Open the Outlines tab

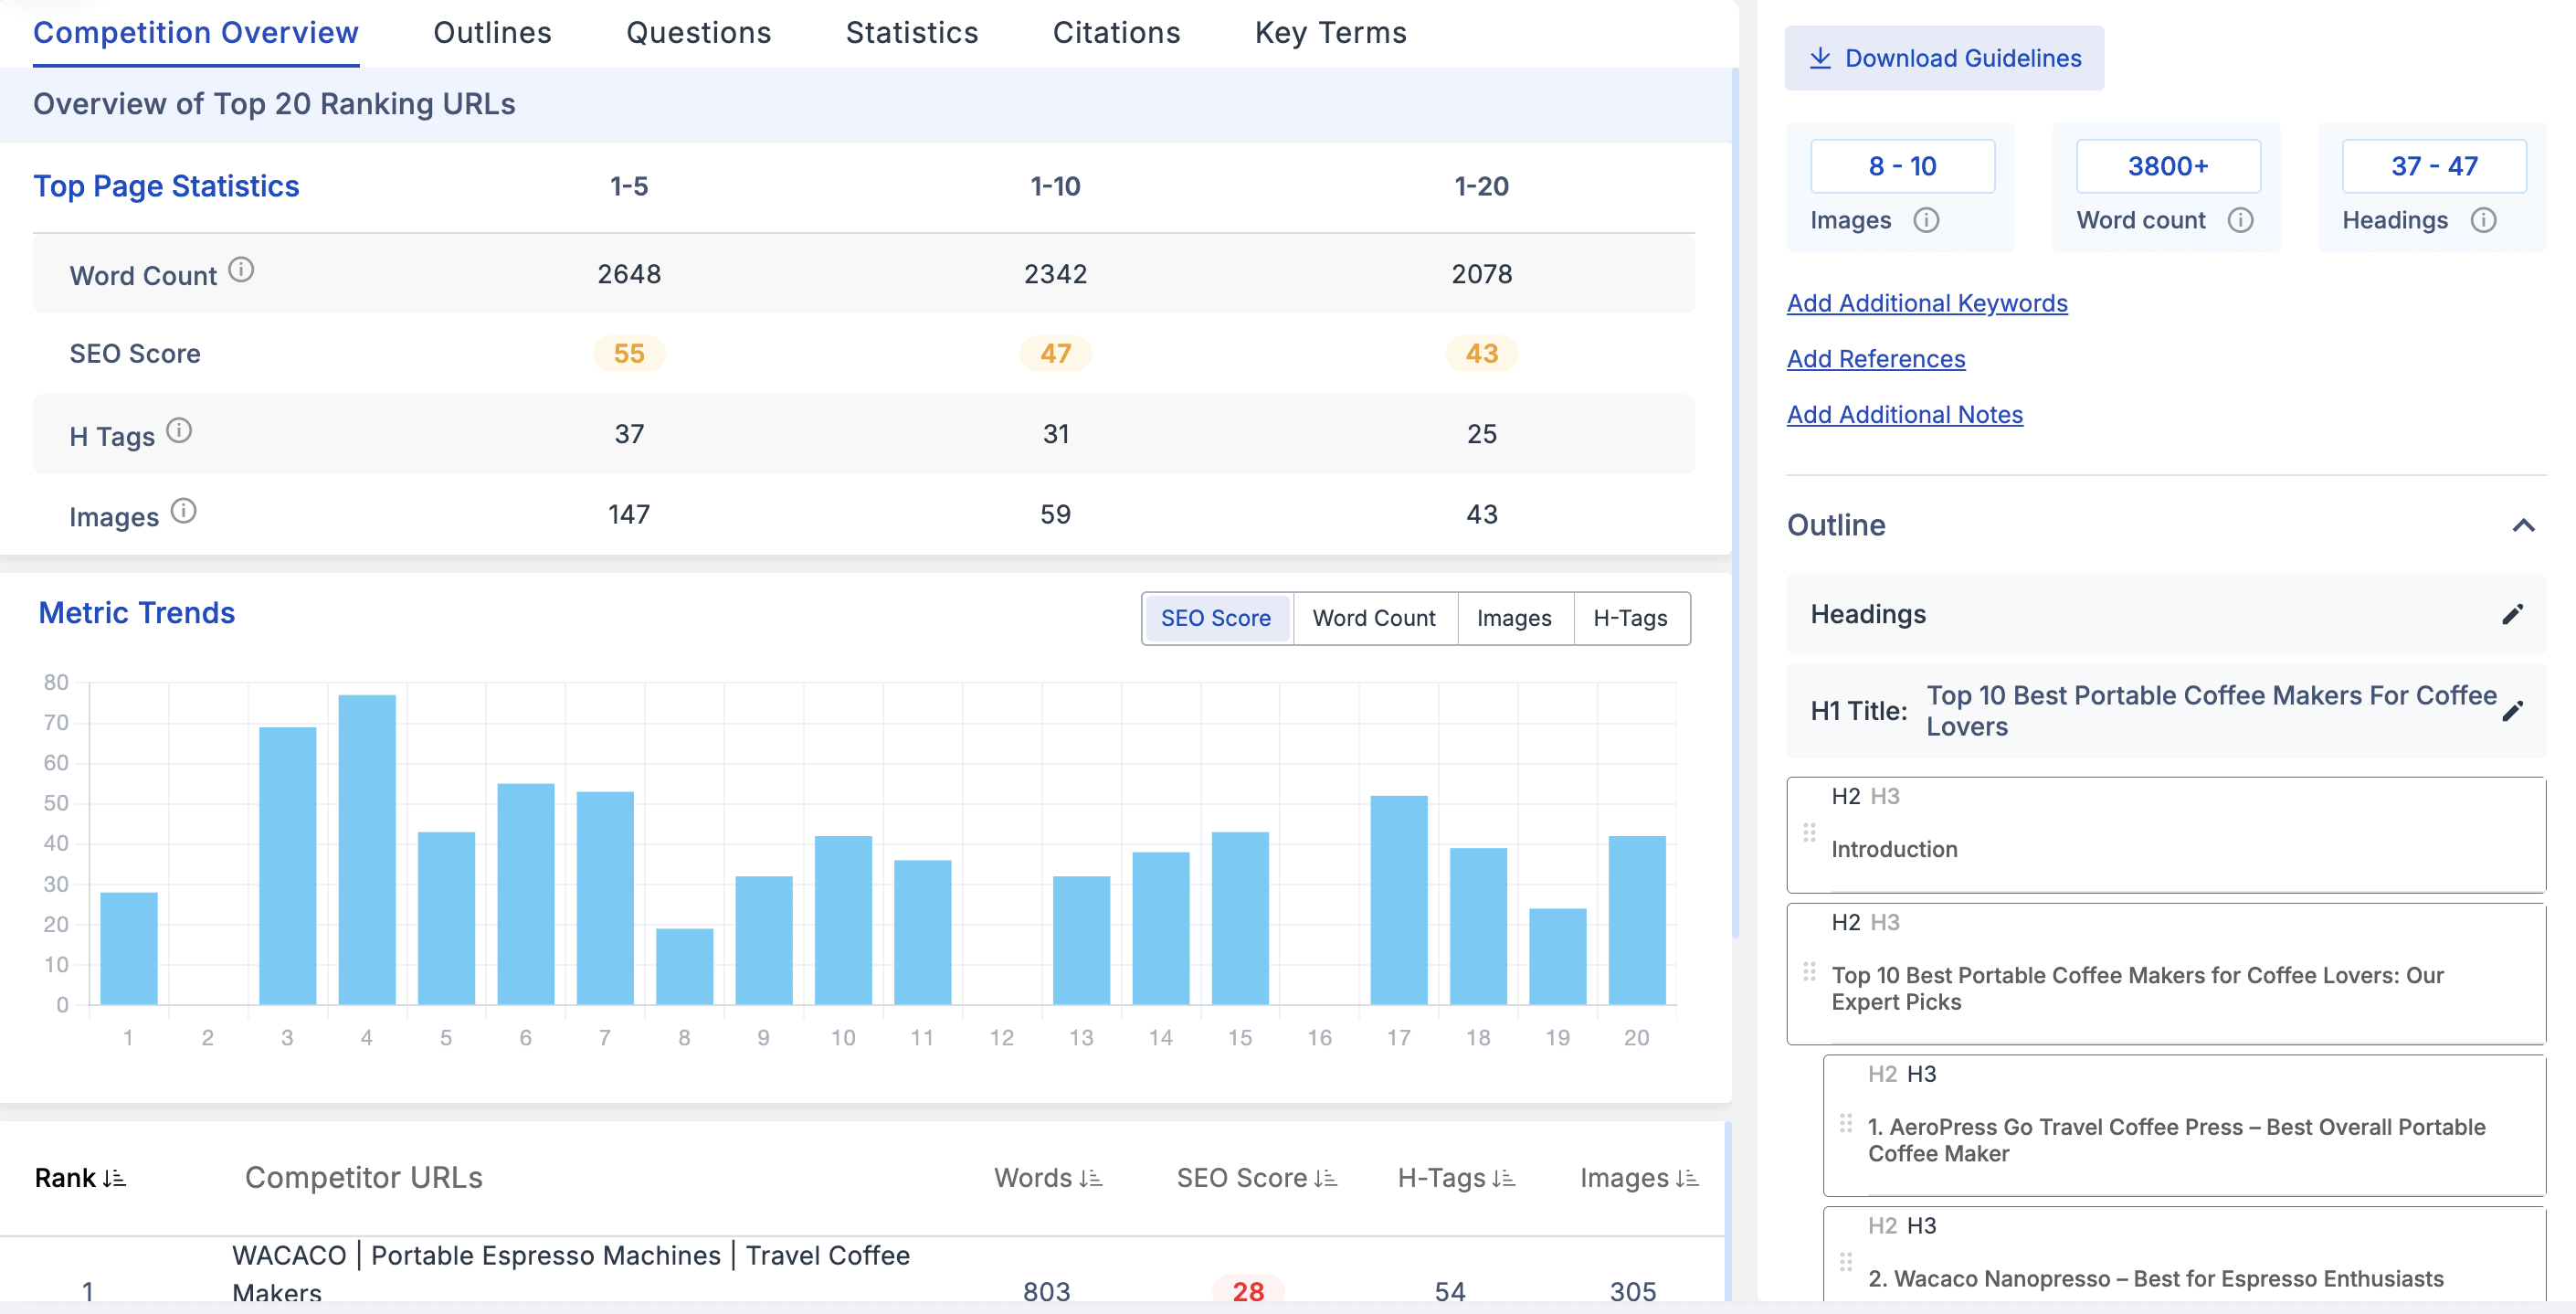pos(492,33)
